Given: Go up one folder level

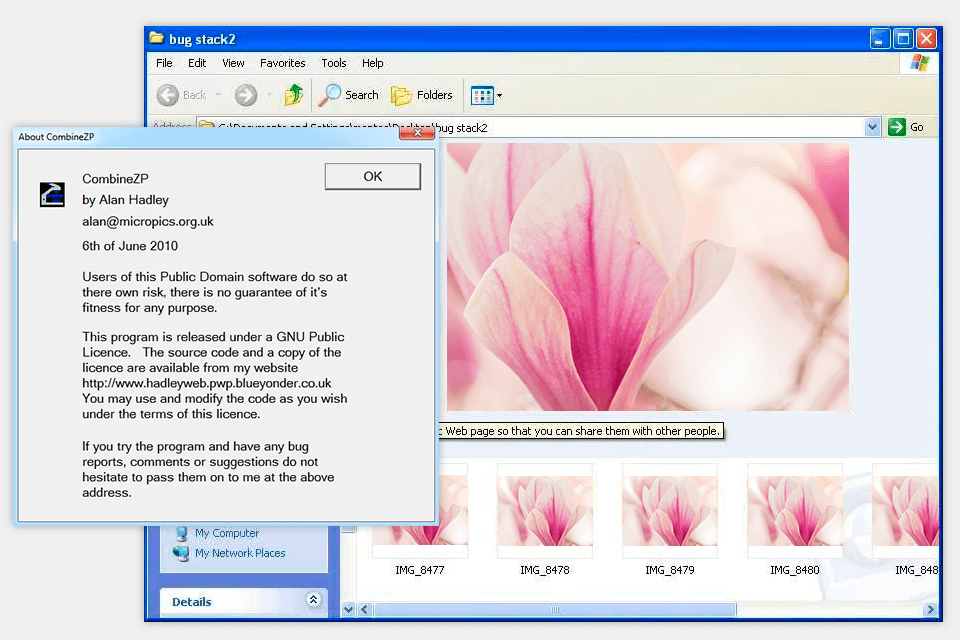Looking at the screenshot, I should [294, 95].
